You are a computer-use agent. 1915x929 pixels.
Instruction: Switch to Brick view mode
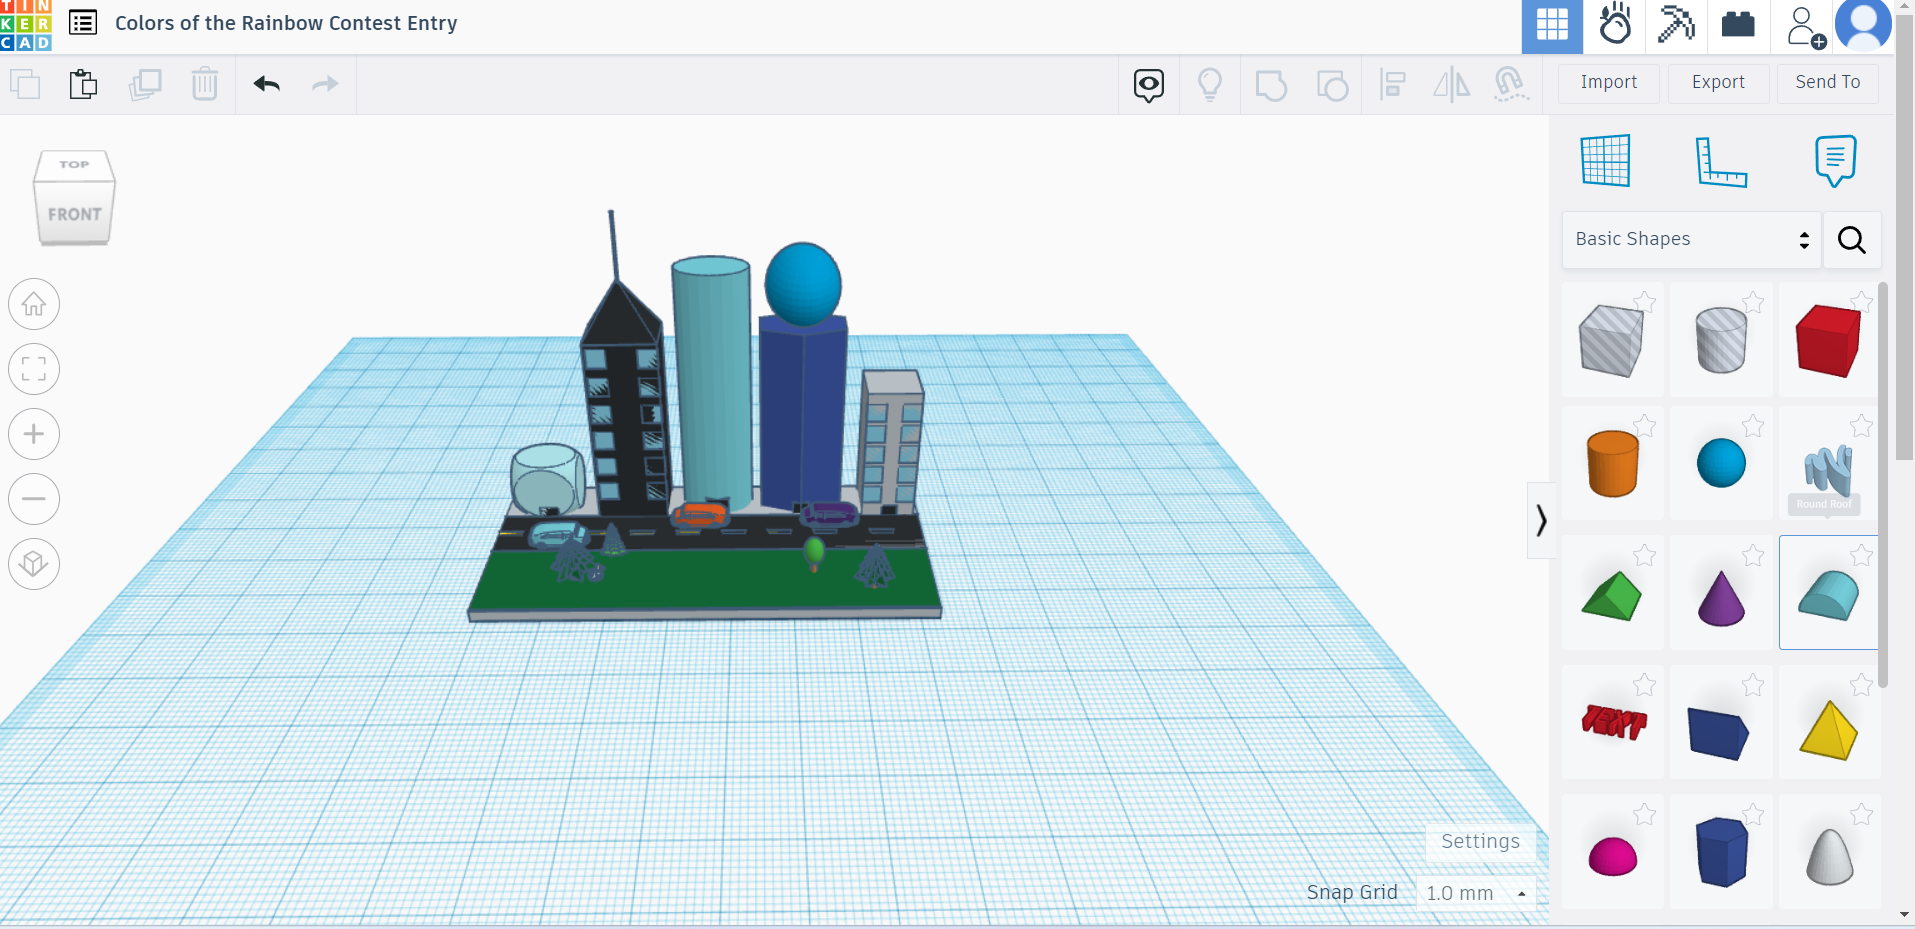point(1738,27)
